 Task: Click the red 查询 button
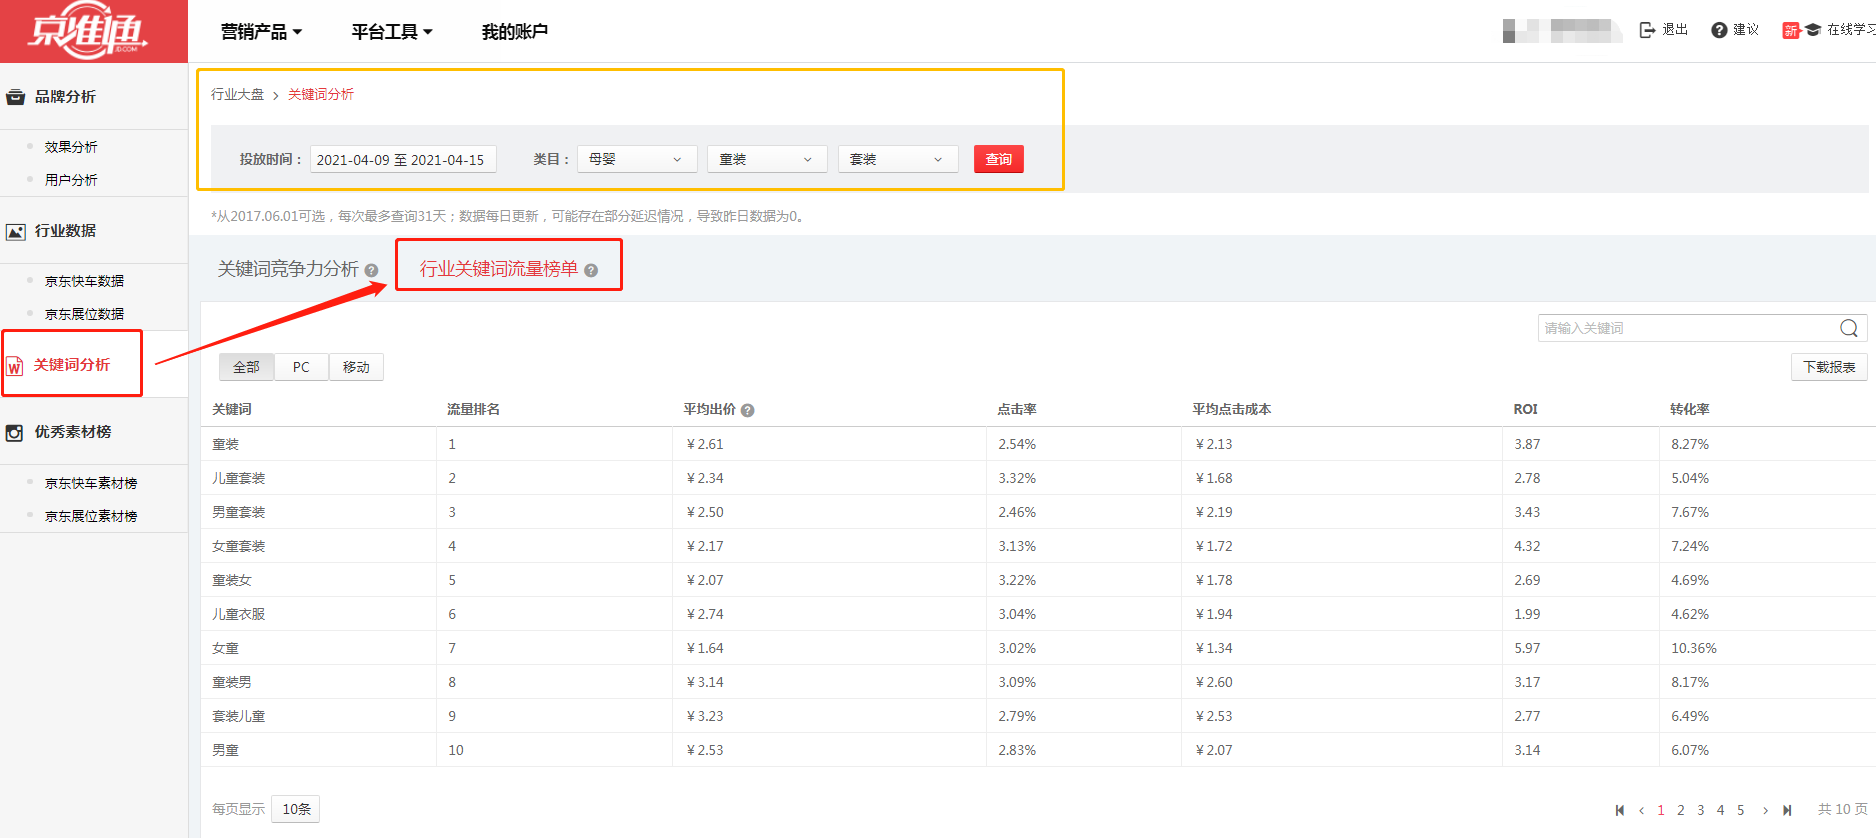998,159
